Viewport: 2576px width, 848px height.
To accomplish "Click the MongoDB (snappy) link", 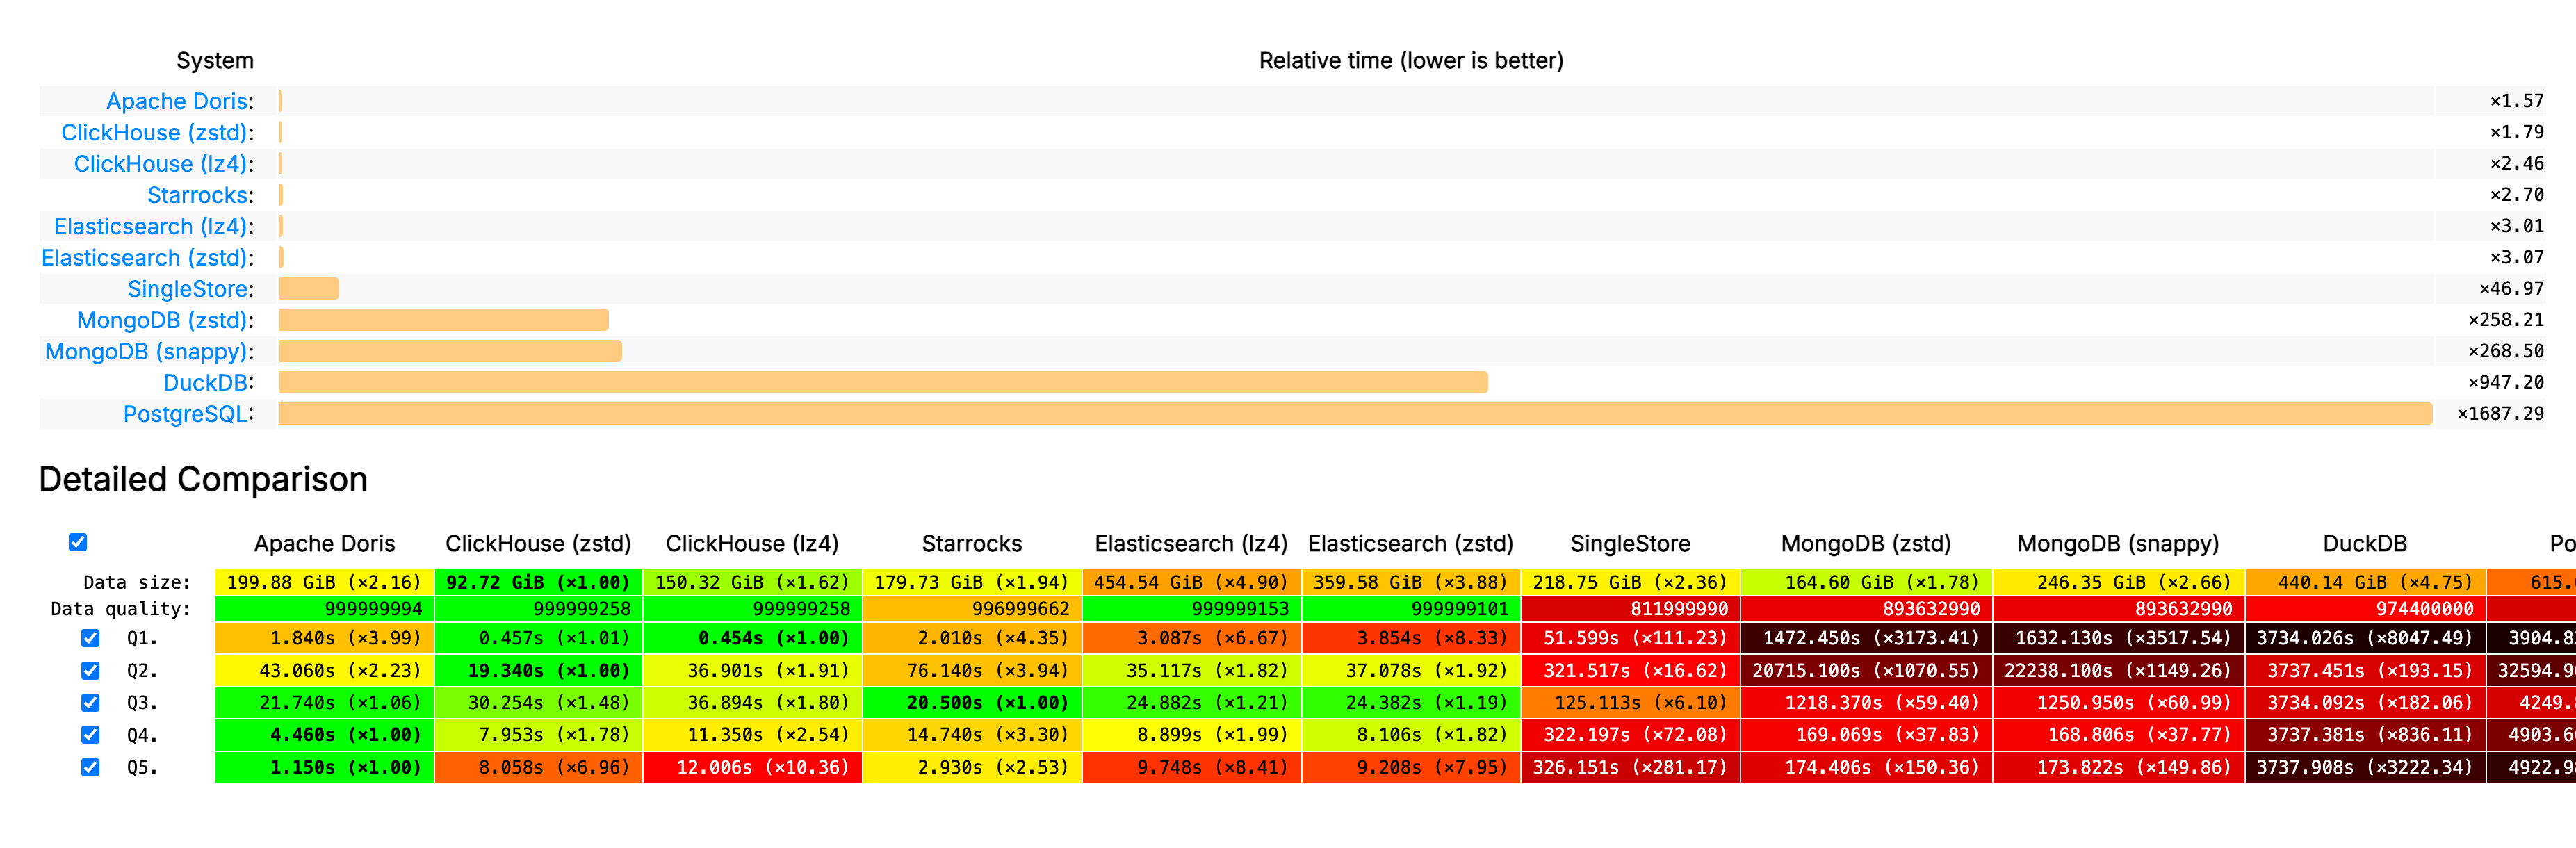I will [146, 351].
